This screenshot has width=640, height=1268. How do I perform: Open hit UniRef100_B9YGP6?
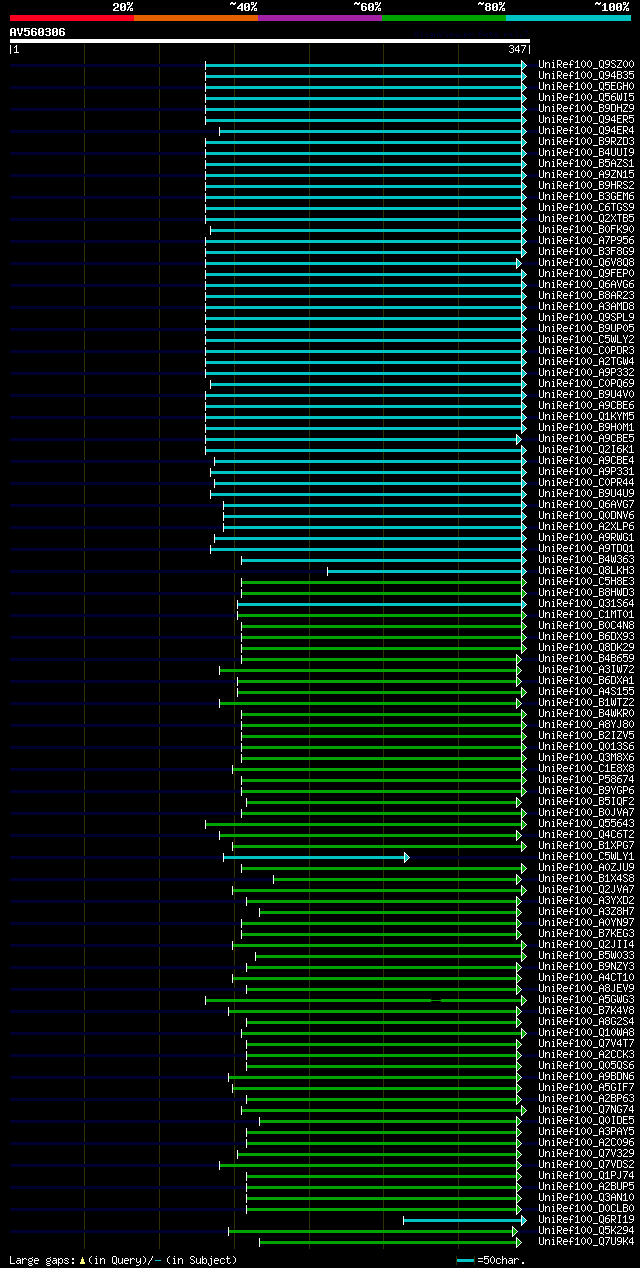click(586, 790)
